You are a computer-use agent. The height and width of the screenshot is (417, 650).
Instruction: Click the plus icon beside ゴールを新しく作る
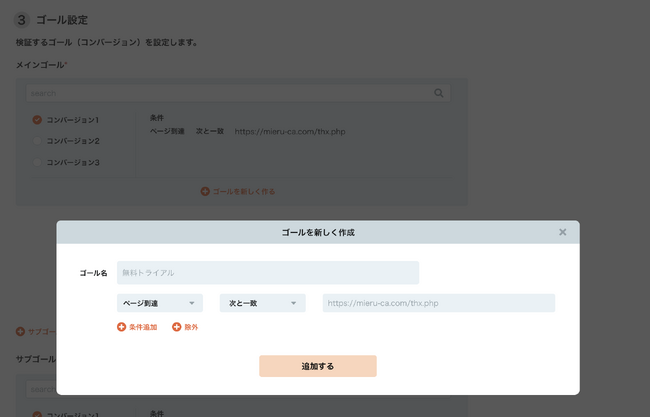pyautogui.click(x=205, y=192)
